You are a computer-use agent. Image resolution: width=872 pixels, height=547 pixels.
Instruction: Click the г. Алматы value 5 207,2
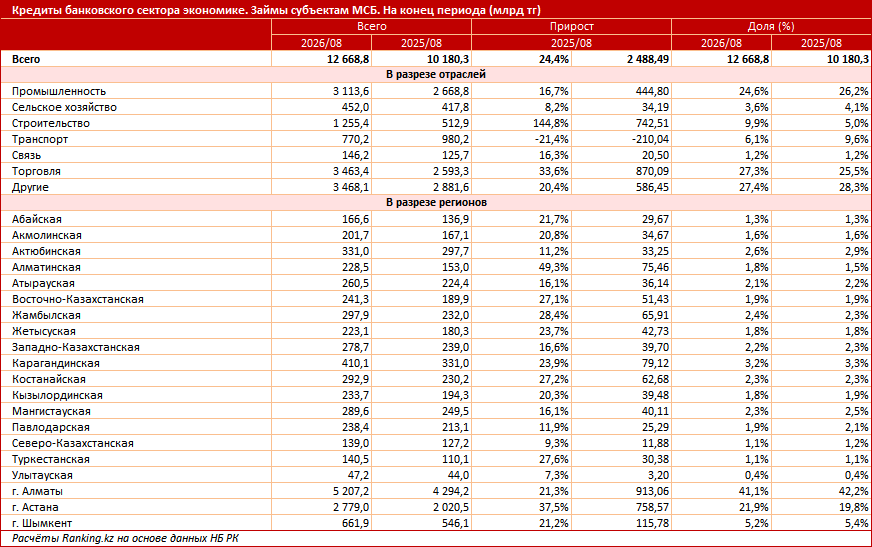[351, 491]
